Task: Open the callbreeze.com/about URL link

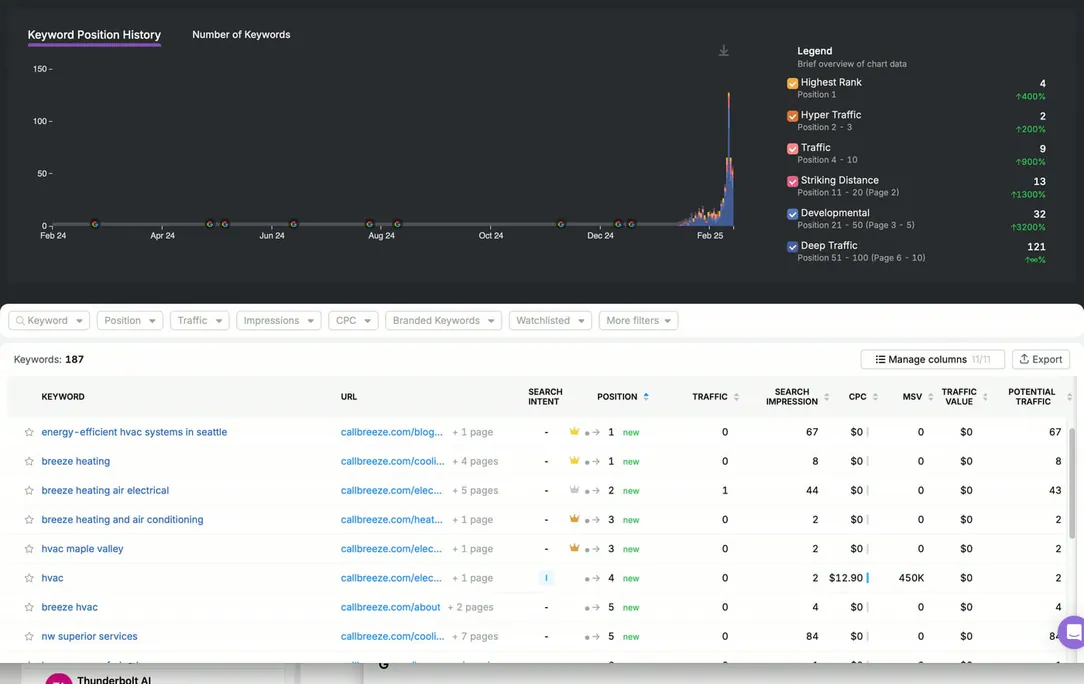Action: click(390, 607)
